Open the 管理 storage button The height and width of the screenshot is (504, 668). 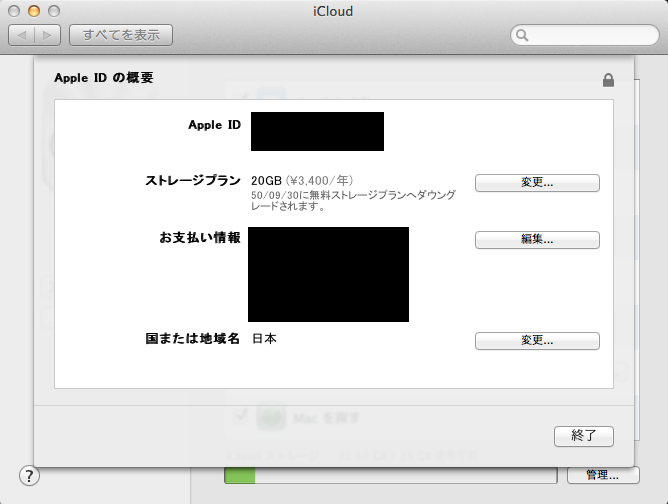pyautogui.click(x=603, y=475)
